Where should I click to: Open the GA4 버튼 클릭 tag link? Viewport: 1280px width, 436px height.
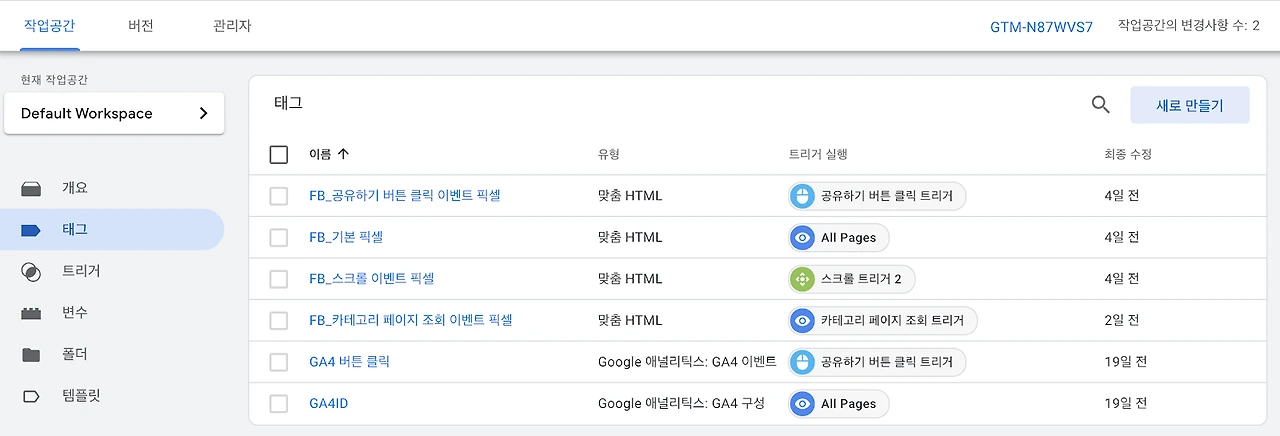click(349, 362)
